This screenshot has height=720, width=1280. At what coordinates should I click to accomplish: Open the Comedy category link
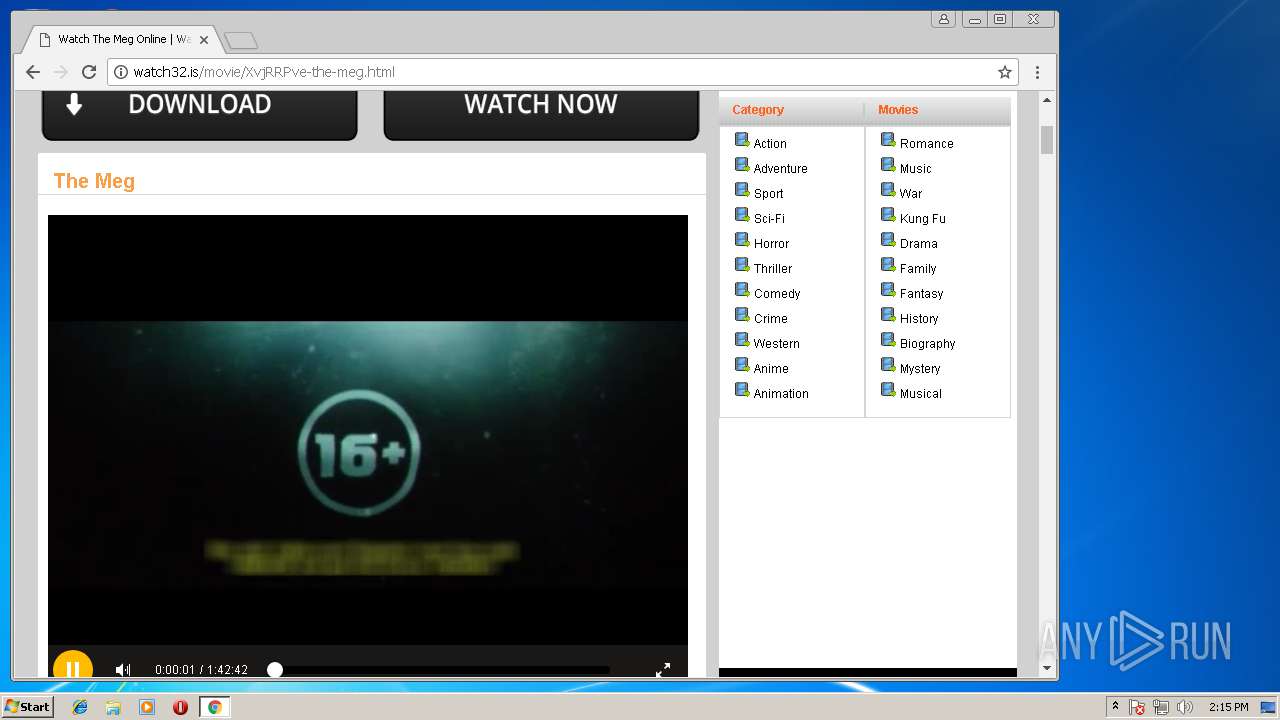(x=777, y=293)
